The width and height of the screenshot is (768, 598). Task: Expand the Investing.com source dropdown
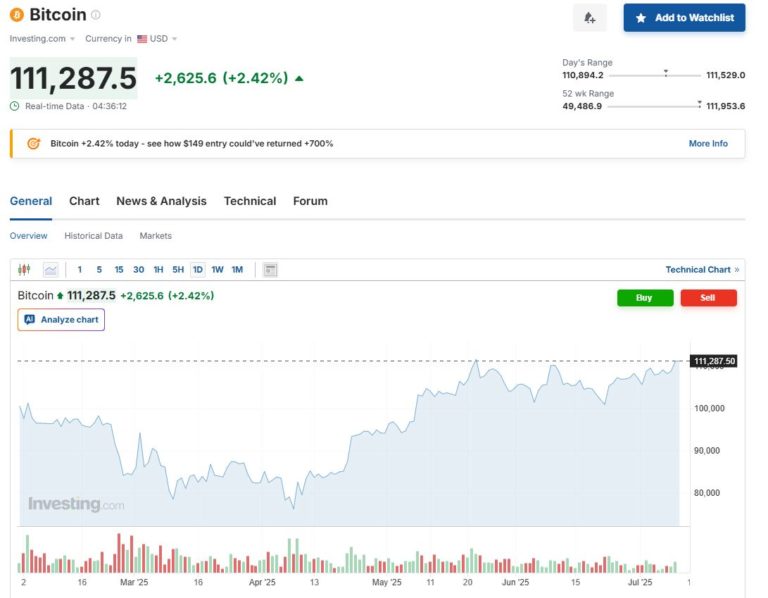point(42,39)
